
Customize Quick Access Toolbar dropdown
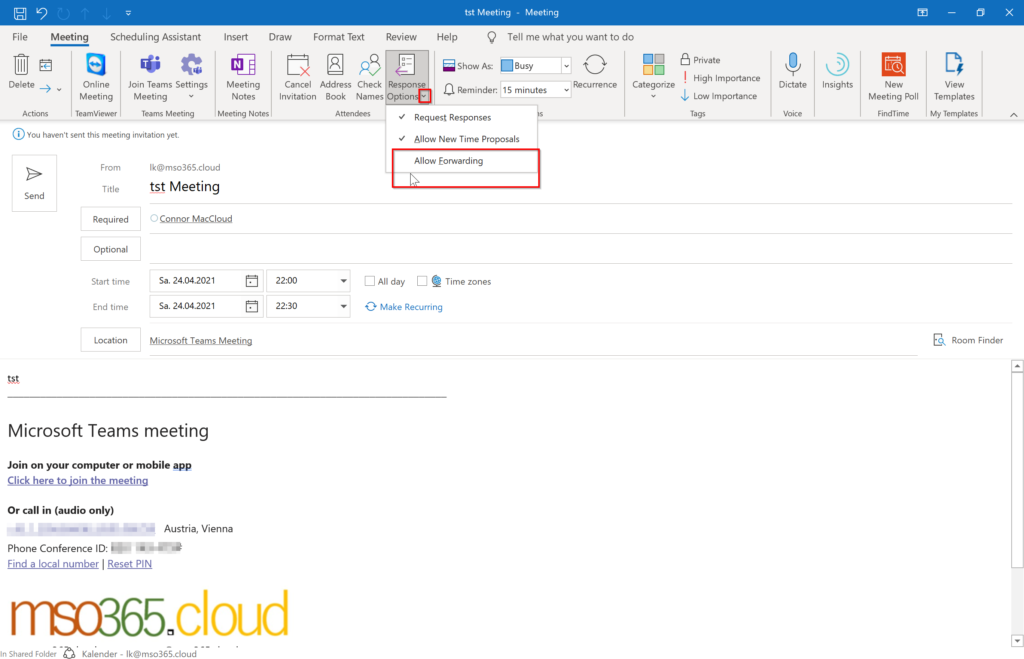[128, 12]
